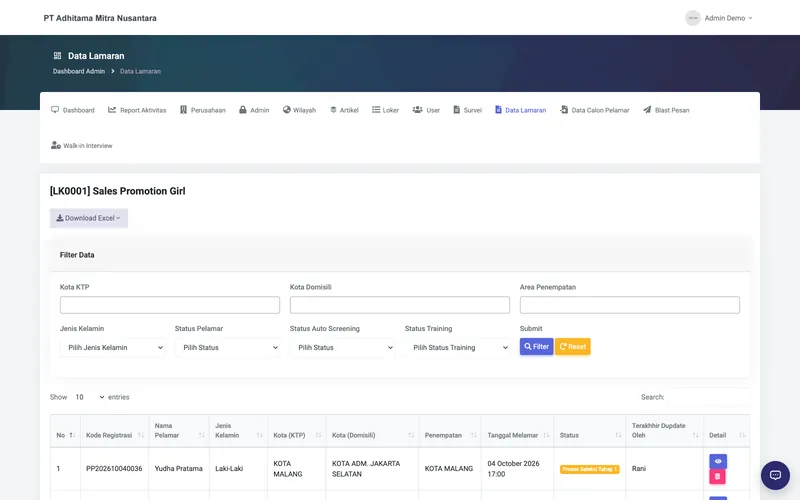Click the name Yudha Pratama
The image size is (800, 500).
(x=179, y=468)
